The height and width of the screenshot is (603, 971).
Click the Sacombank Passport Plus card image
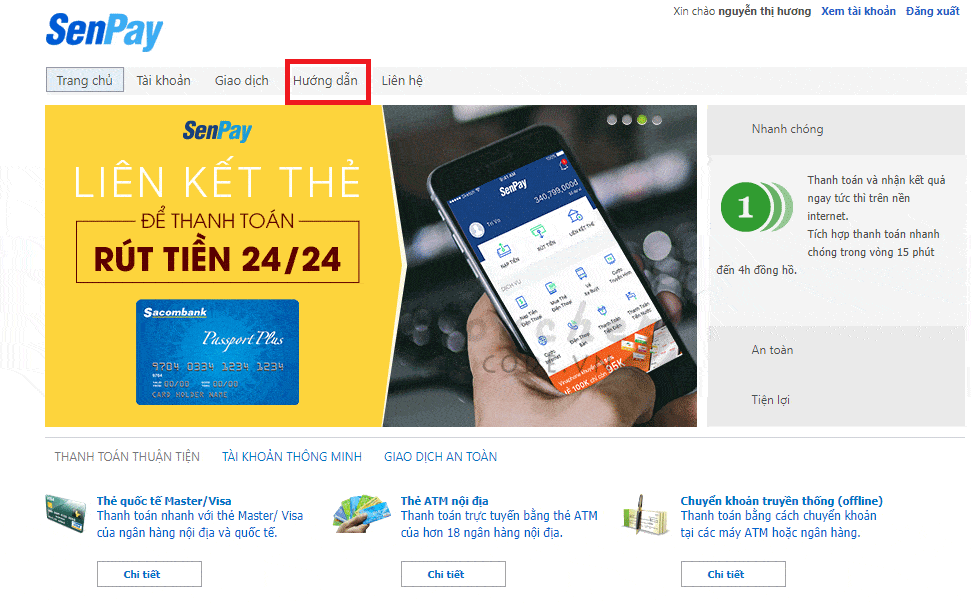pyautogui.click(x=217, y=352)
